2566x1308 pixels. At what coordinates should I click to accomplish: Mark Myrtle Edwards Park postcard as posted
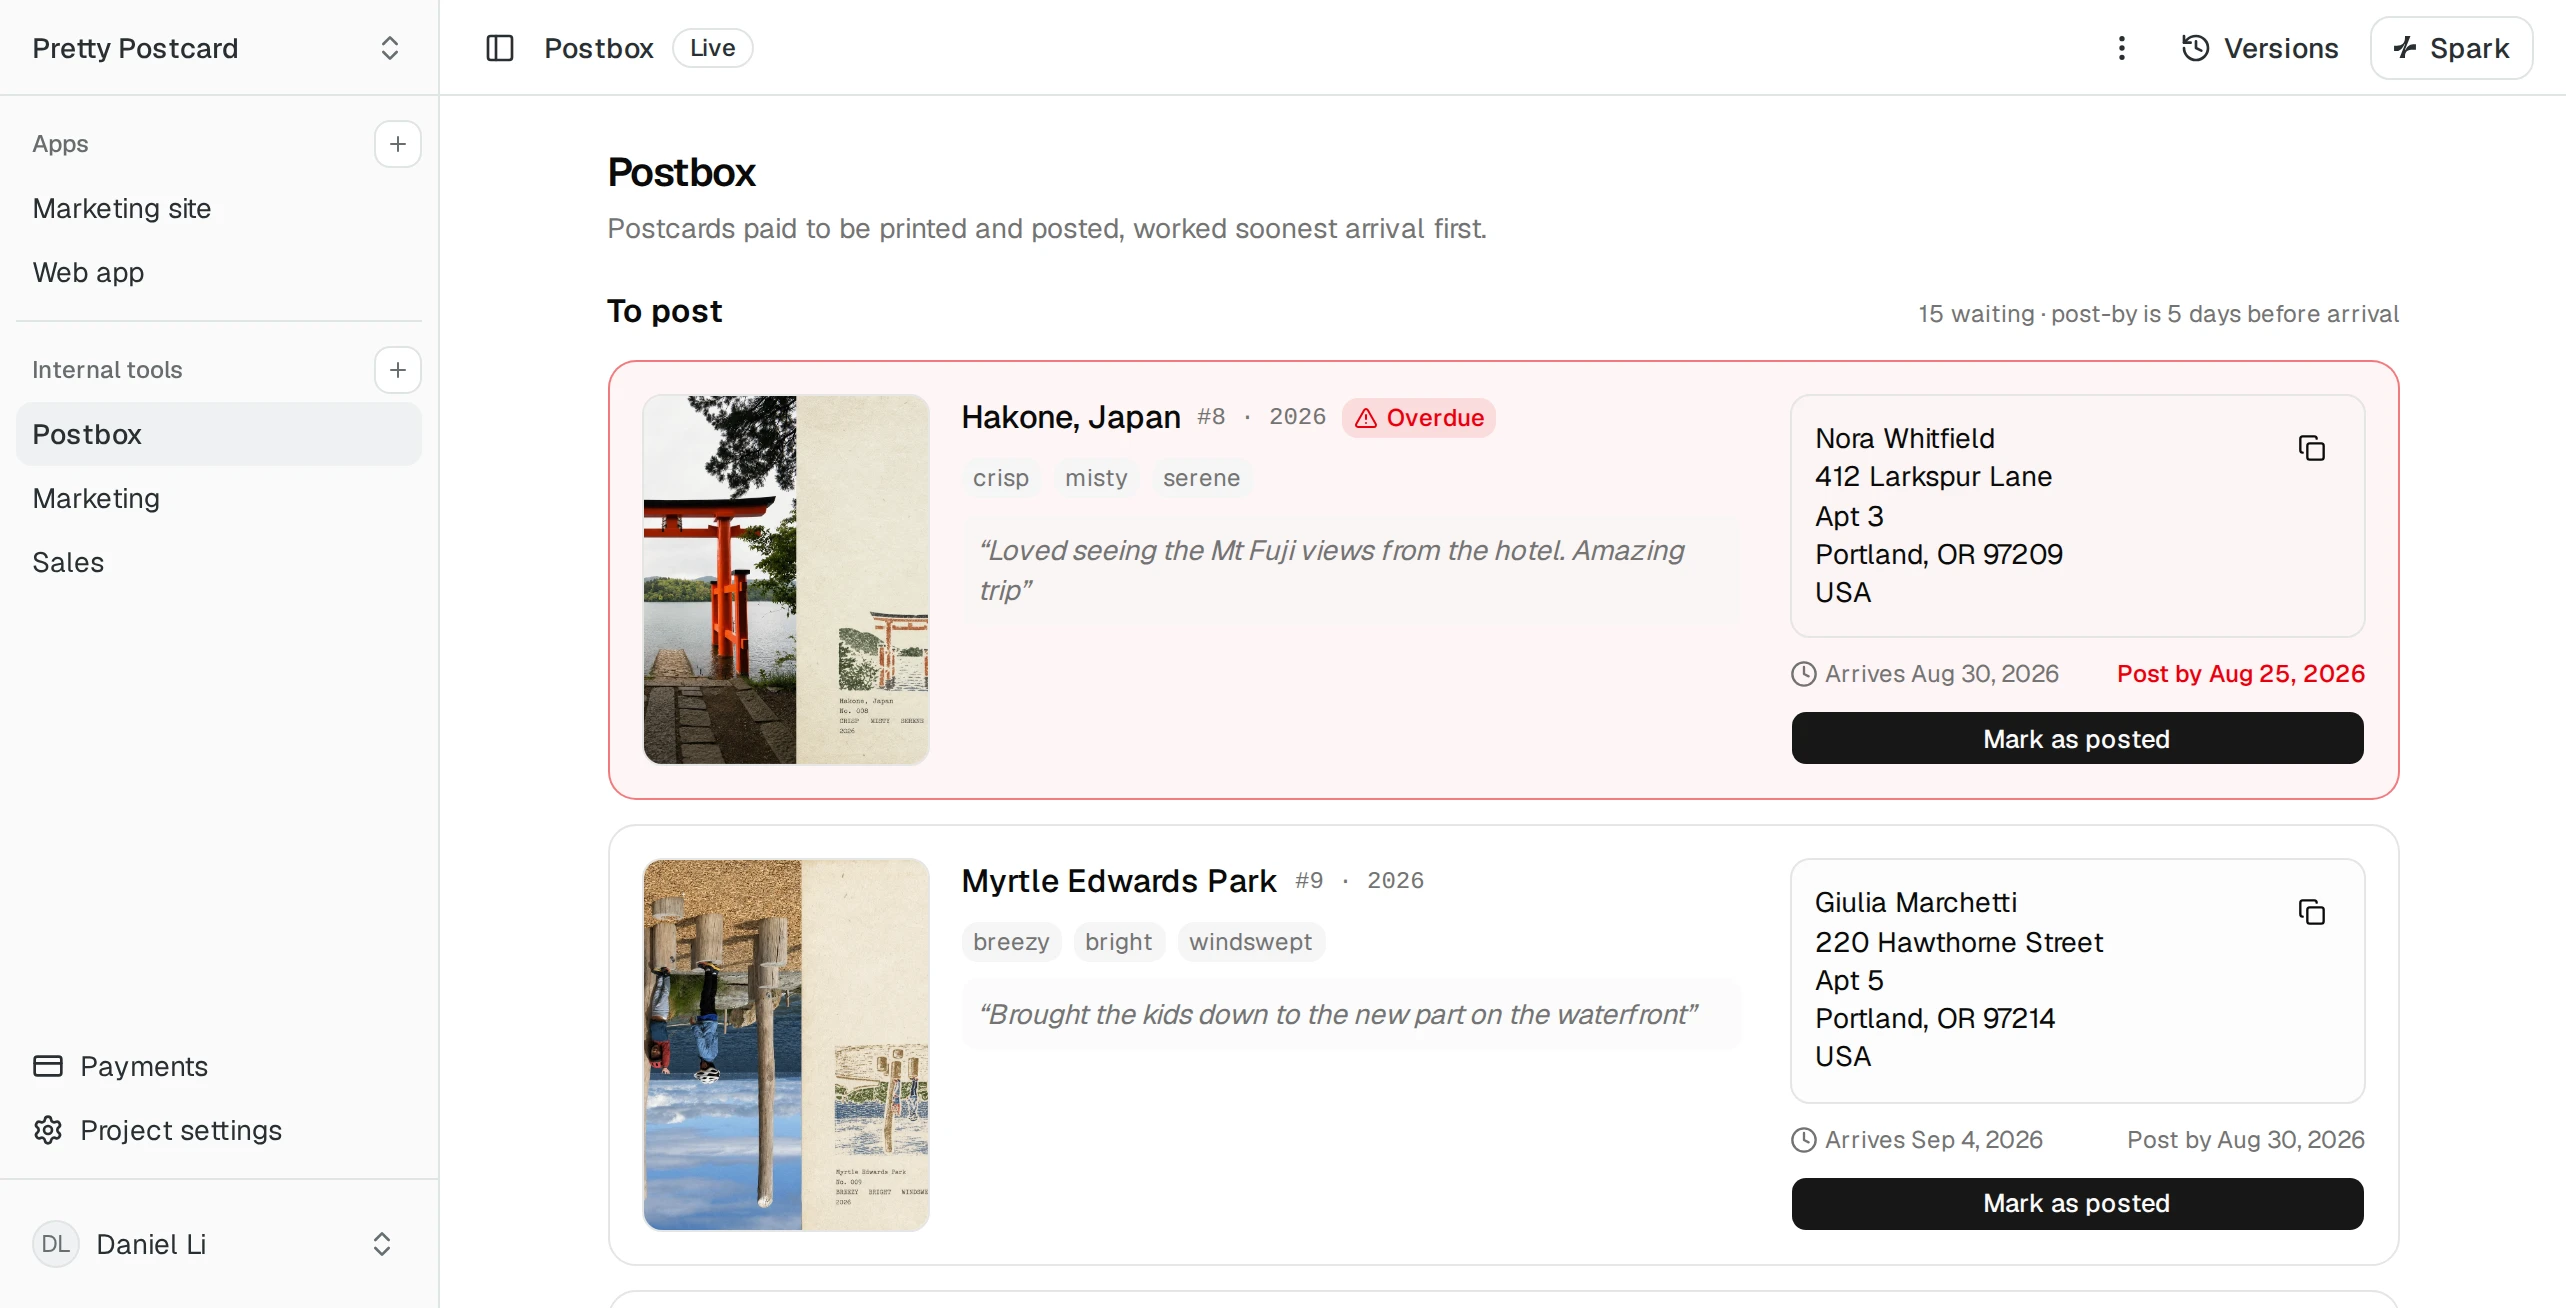pos(2077,1203)
